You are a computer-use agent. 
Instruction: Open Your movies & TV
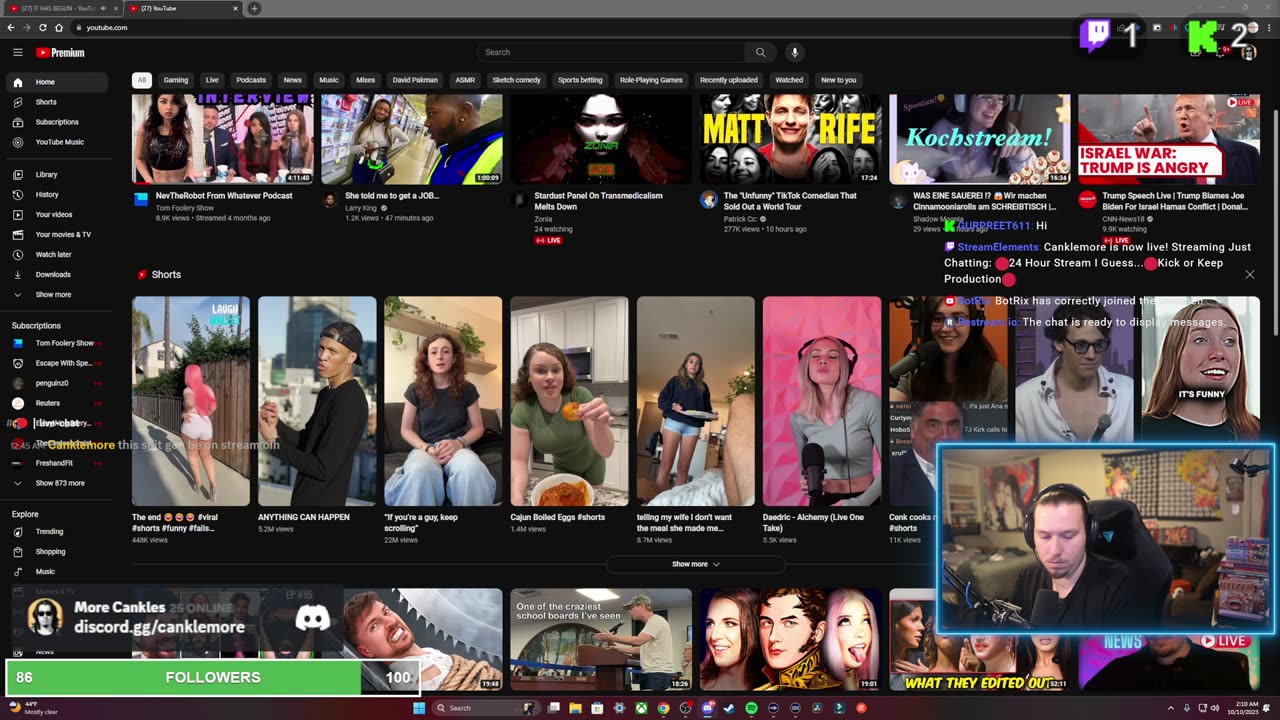click(x=56, y=234)
